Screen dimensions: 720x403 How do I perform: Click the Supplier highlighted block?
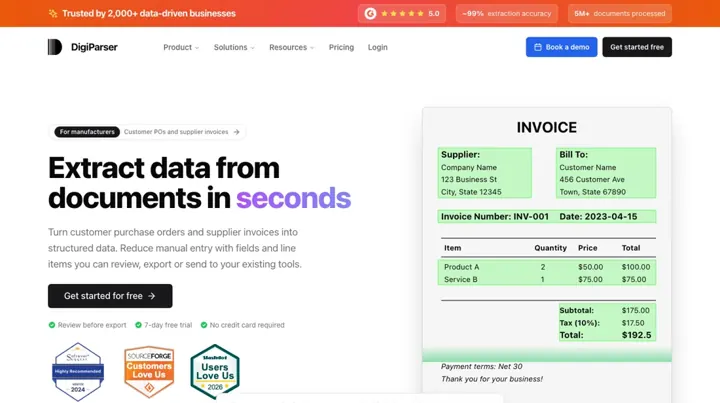point(485,173)
